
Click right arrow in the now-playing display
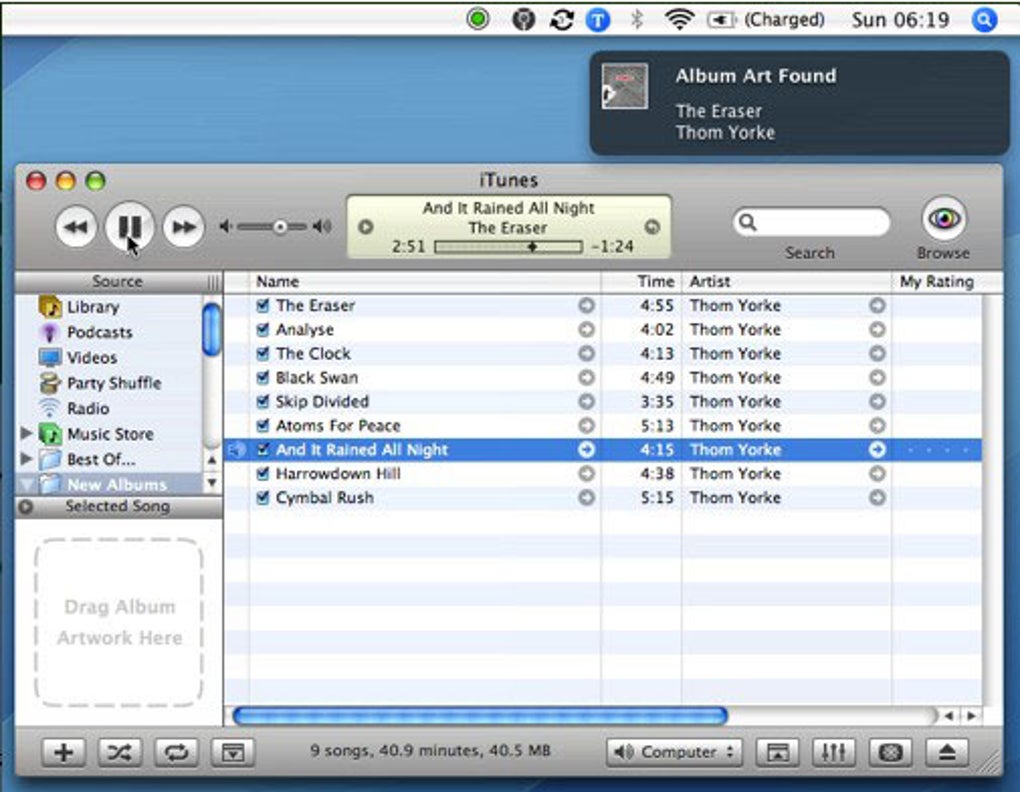point(652,227)
